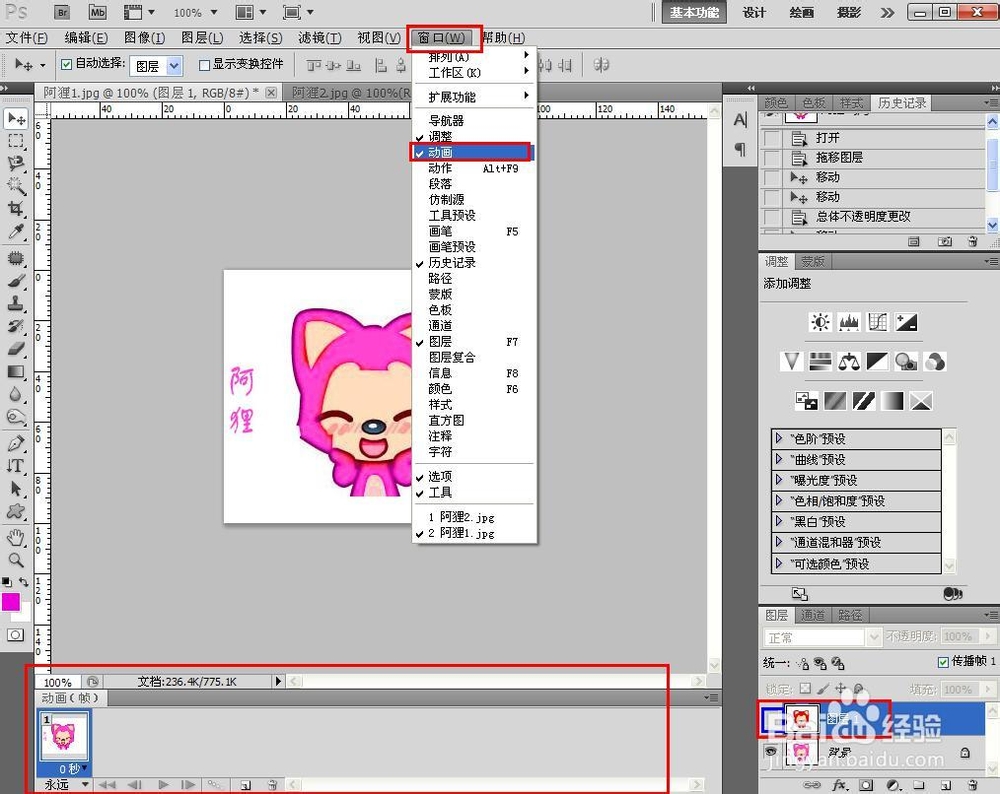Viewport: 1000px width, 794px height.
Task: Expand the 色阶 presets group
Action: point(779,438)
